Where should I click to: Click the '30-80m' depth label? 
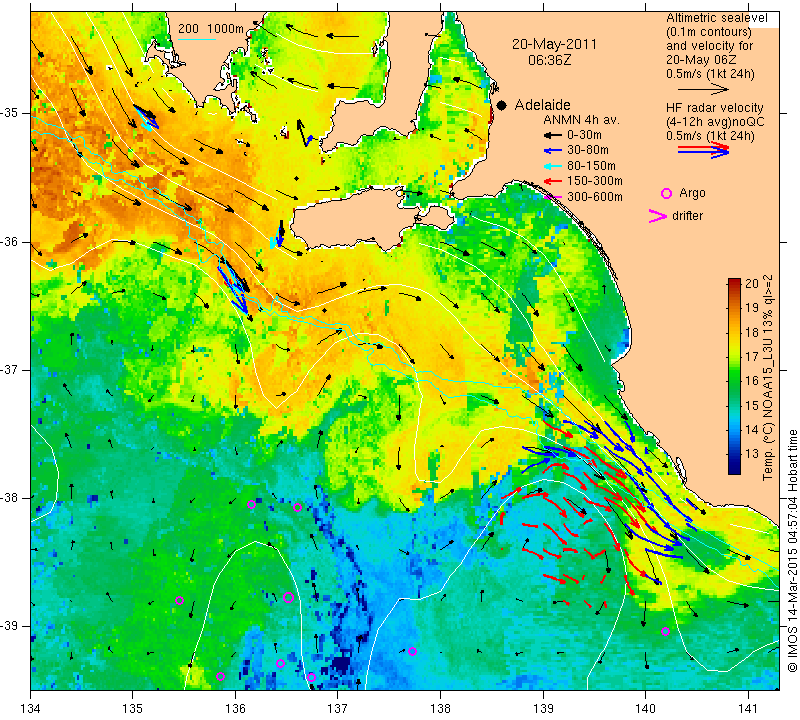click(588, 151)
